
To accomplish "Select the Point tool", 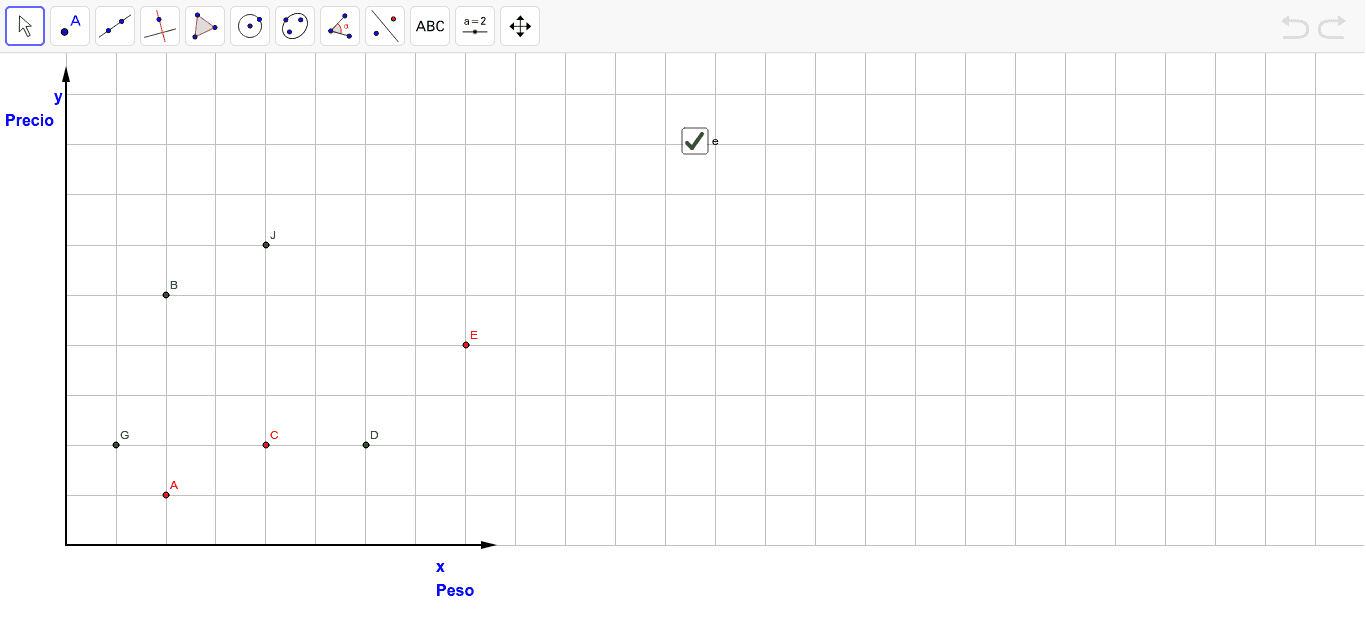I will point(70,26).
